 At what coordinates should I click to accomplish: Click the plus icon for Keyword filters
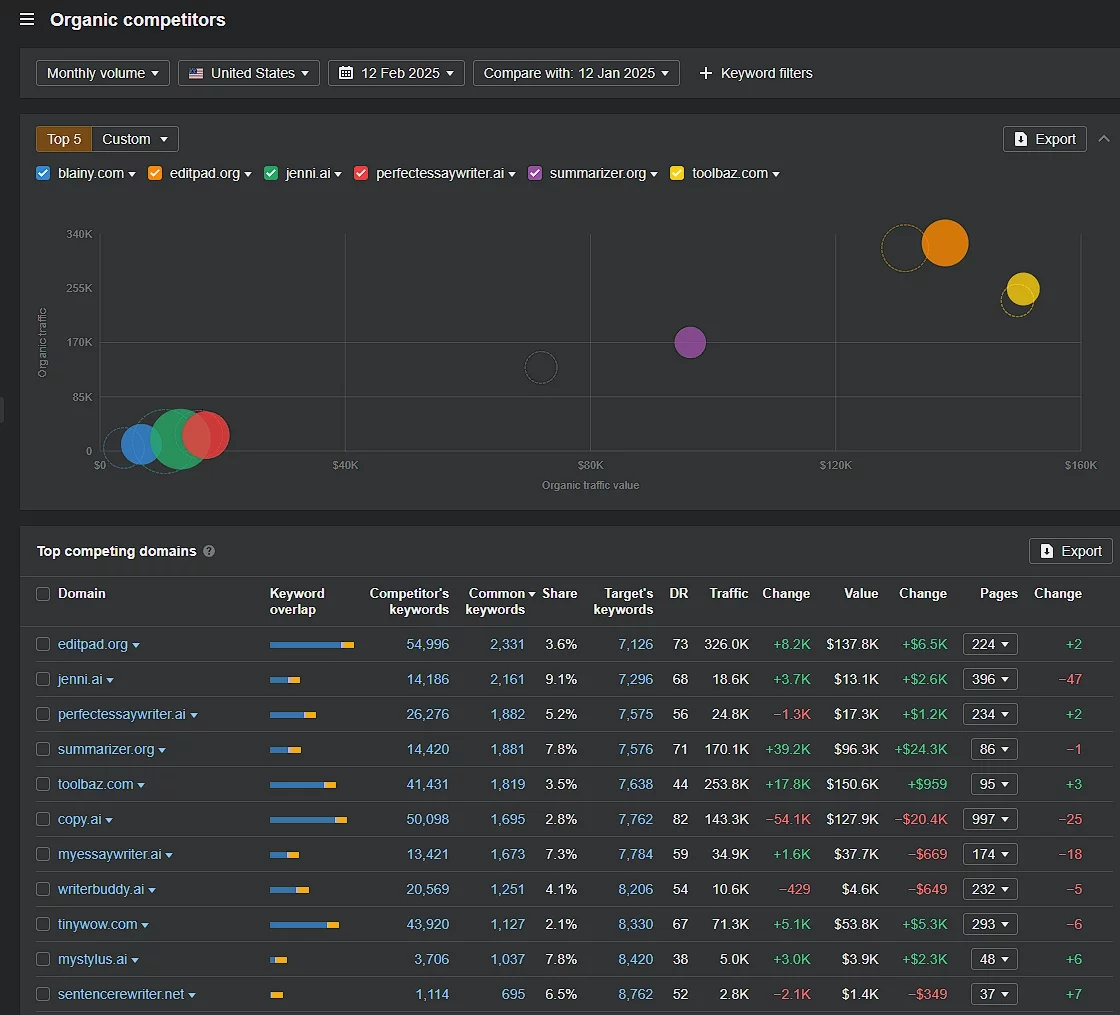706,73
